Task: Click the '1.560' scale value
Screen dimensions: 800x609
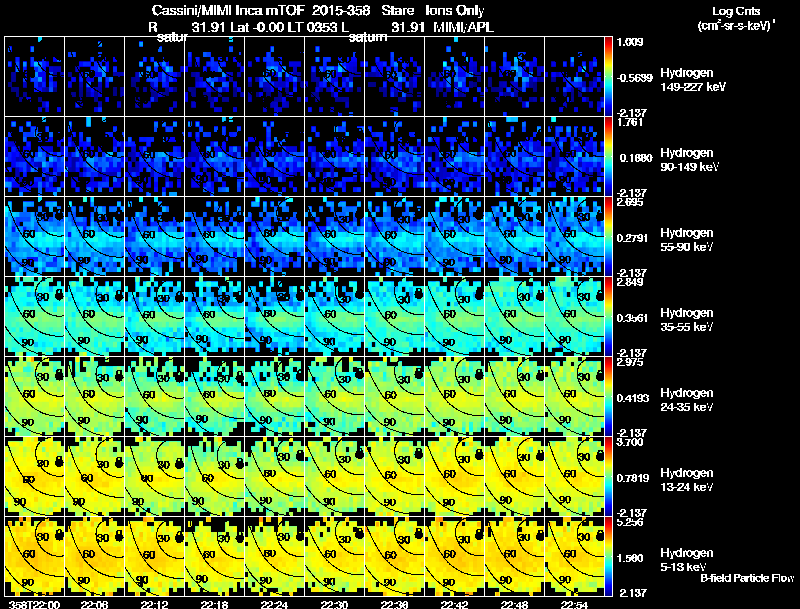Action: [x=630, y=558]
